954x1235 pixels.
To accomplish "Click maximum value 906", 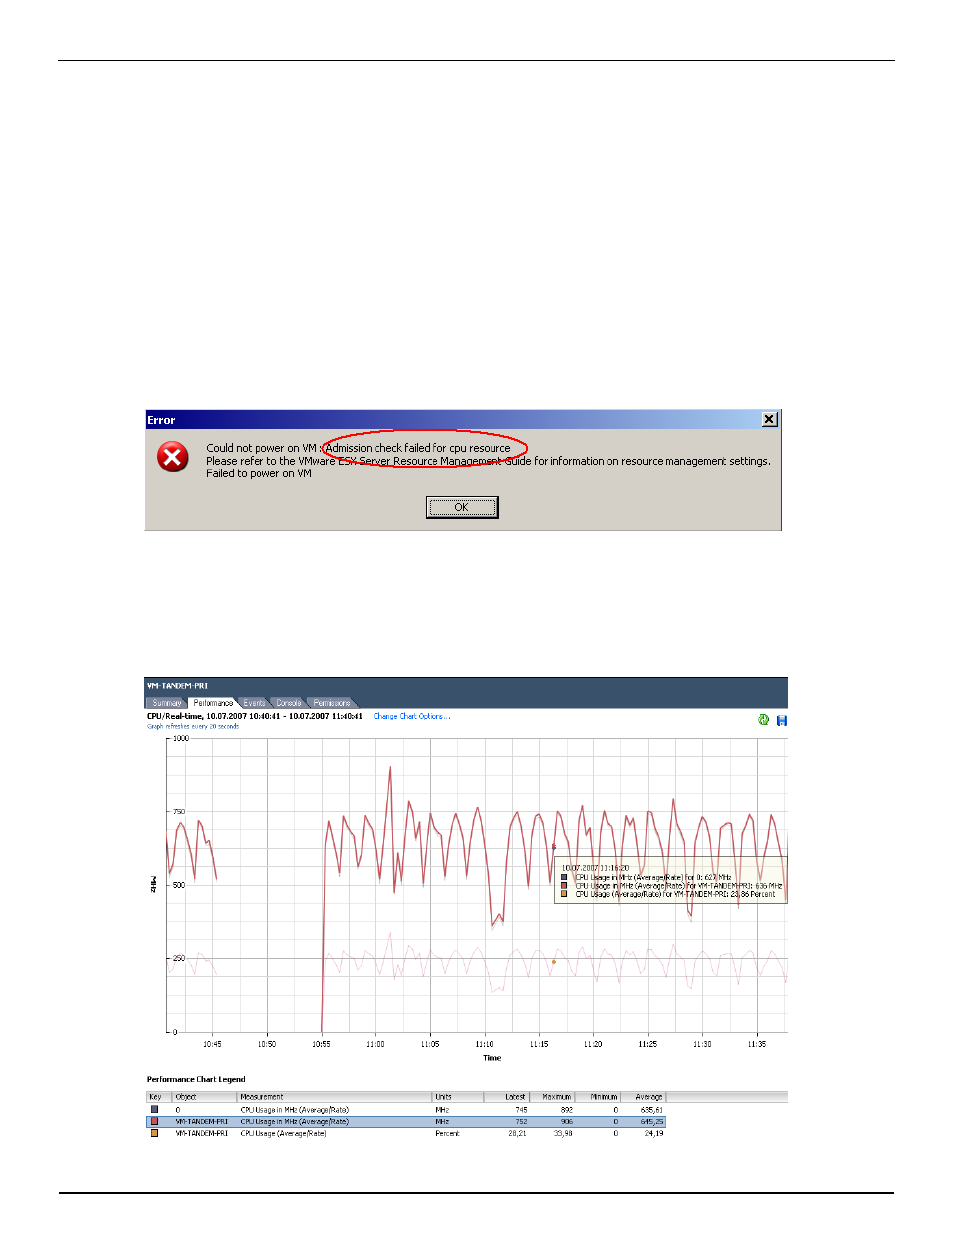I will (x=565, y=1122).
